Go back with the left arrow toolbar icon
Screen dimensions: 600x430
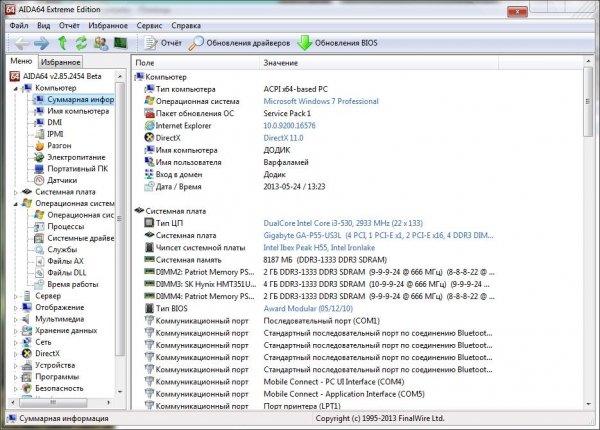click(22, 43)
